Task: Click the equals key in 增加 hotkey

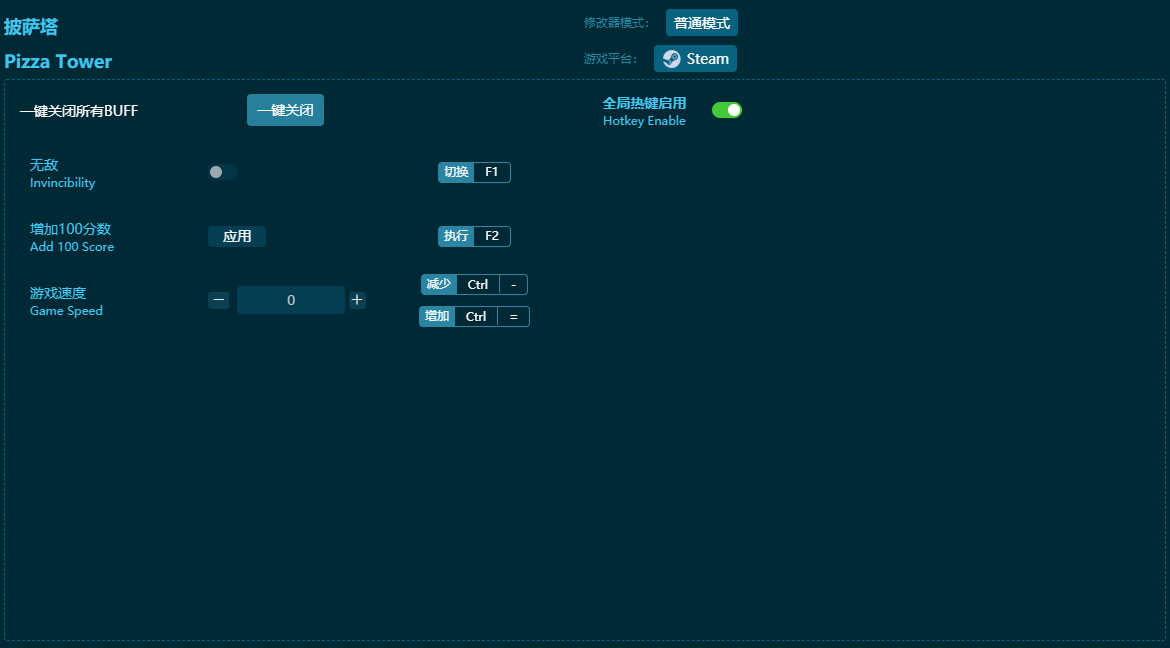Action: point(513,317)
